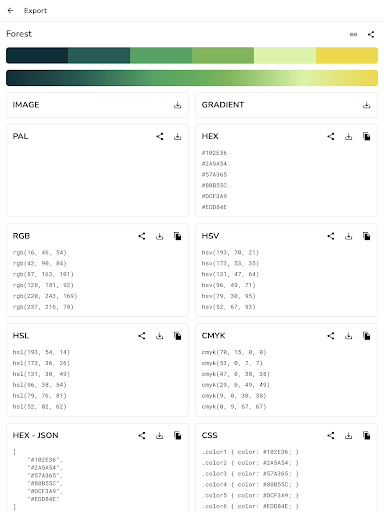
Task: Copy HEX values to clipboard
Action: click(366, 136)
